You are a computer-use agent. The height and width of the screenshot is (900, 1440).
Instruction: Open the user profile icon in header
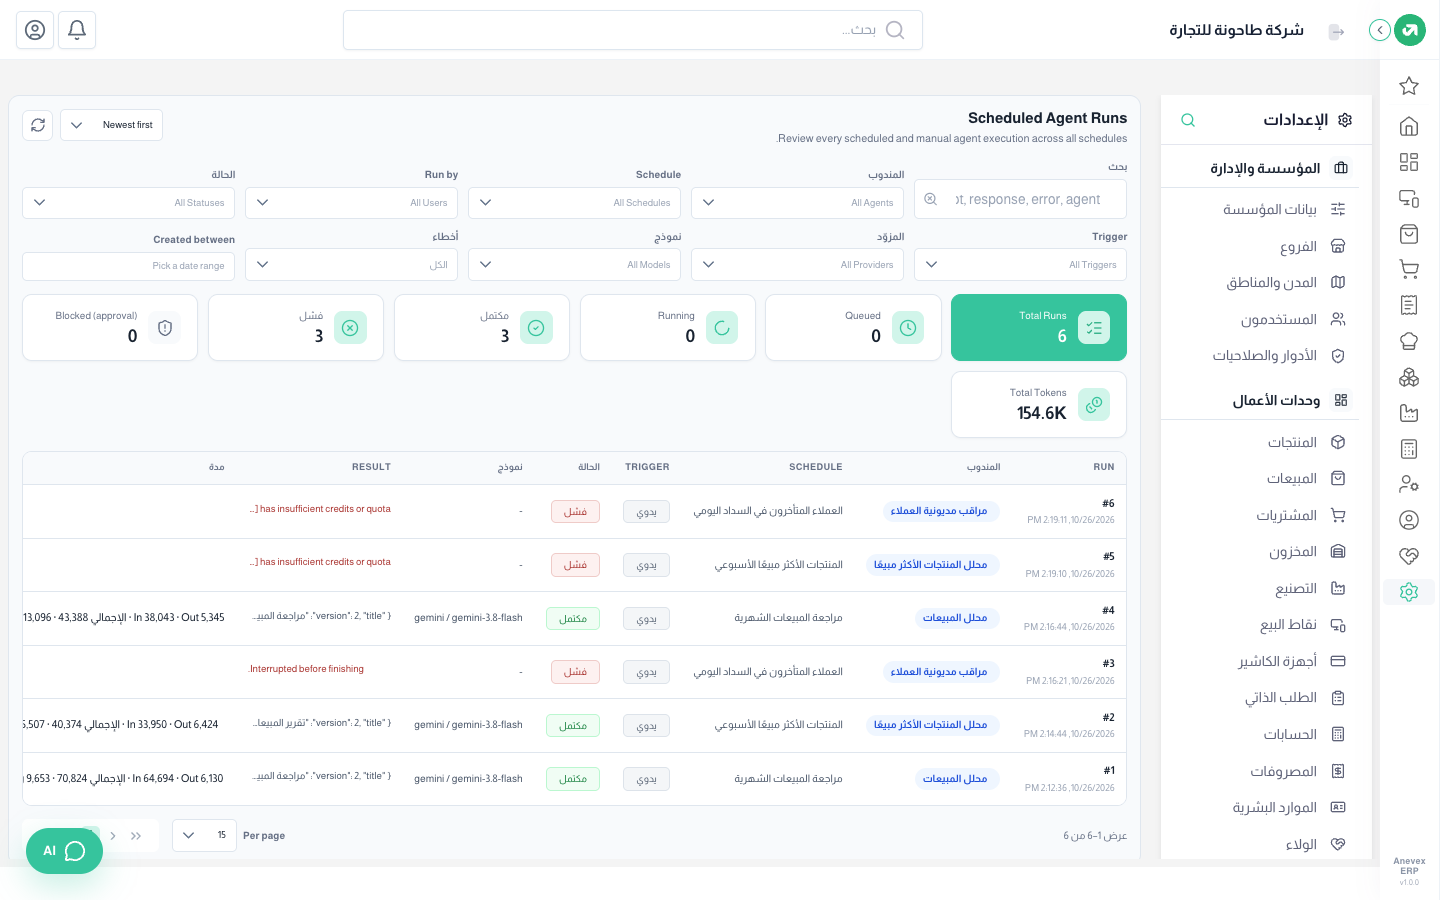[x=35, y=30]
